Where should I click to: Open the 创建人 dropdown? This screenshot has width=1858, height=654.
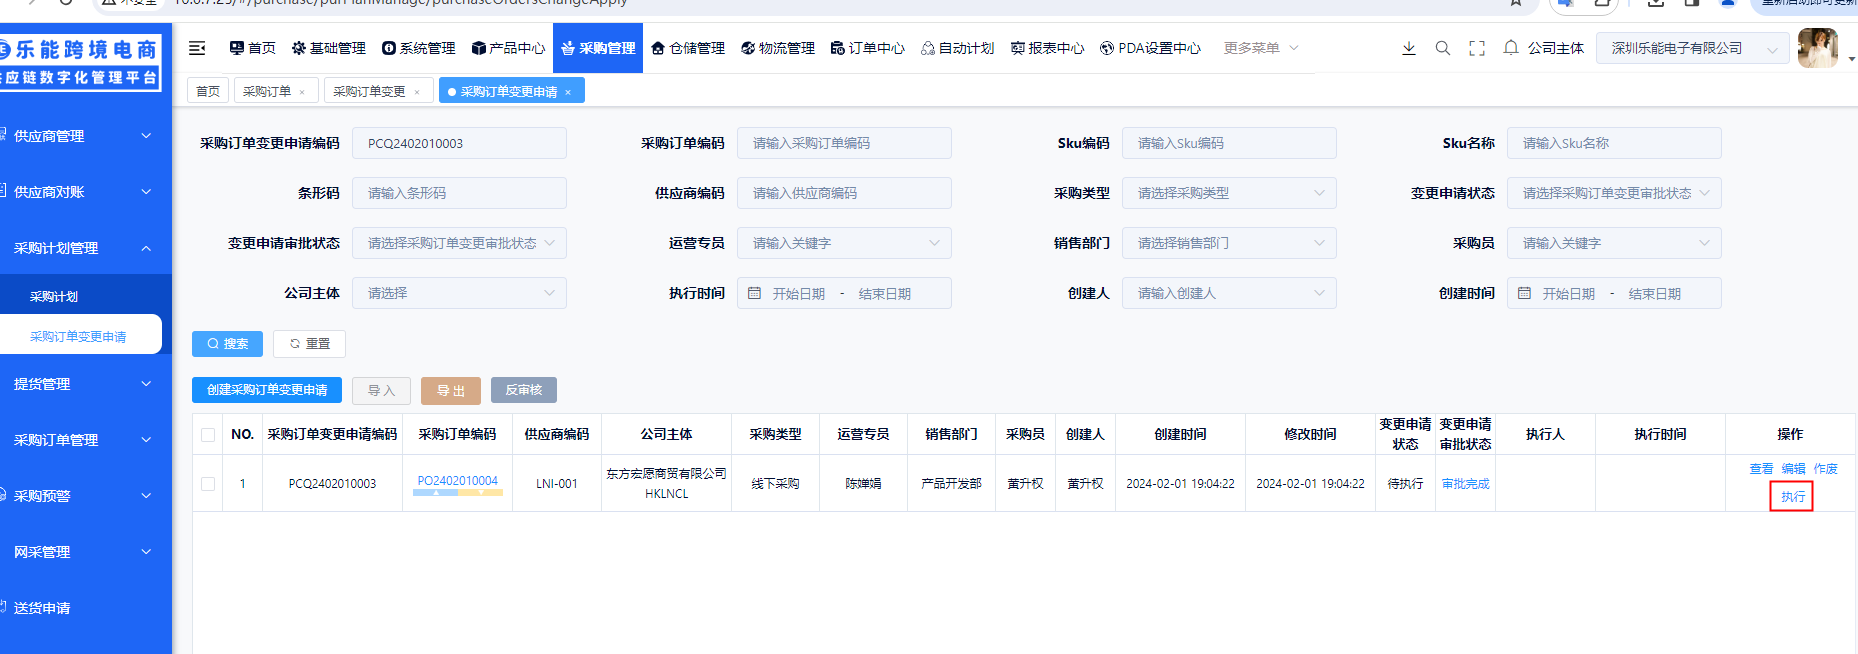click(x=1229, y=293)
